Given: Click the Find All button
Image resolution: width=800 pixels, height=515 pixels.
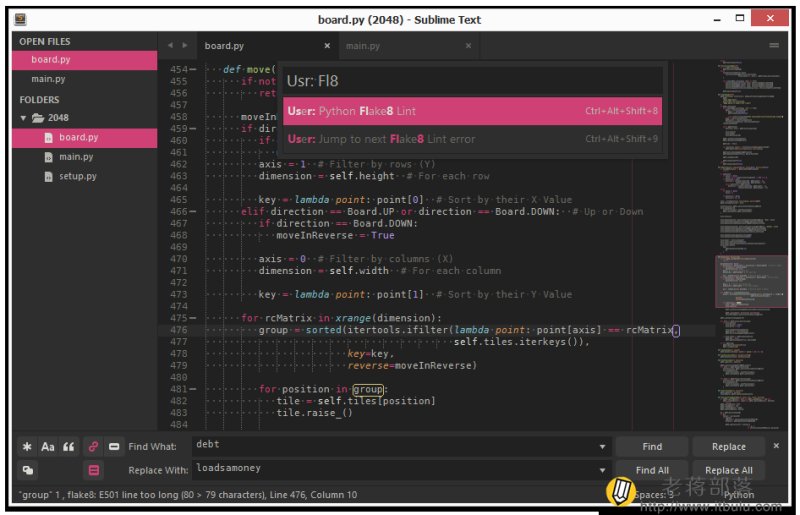Looking at the screenshot, I should 652,470.
